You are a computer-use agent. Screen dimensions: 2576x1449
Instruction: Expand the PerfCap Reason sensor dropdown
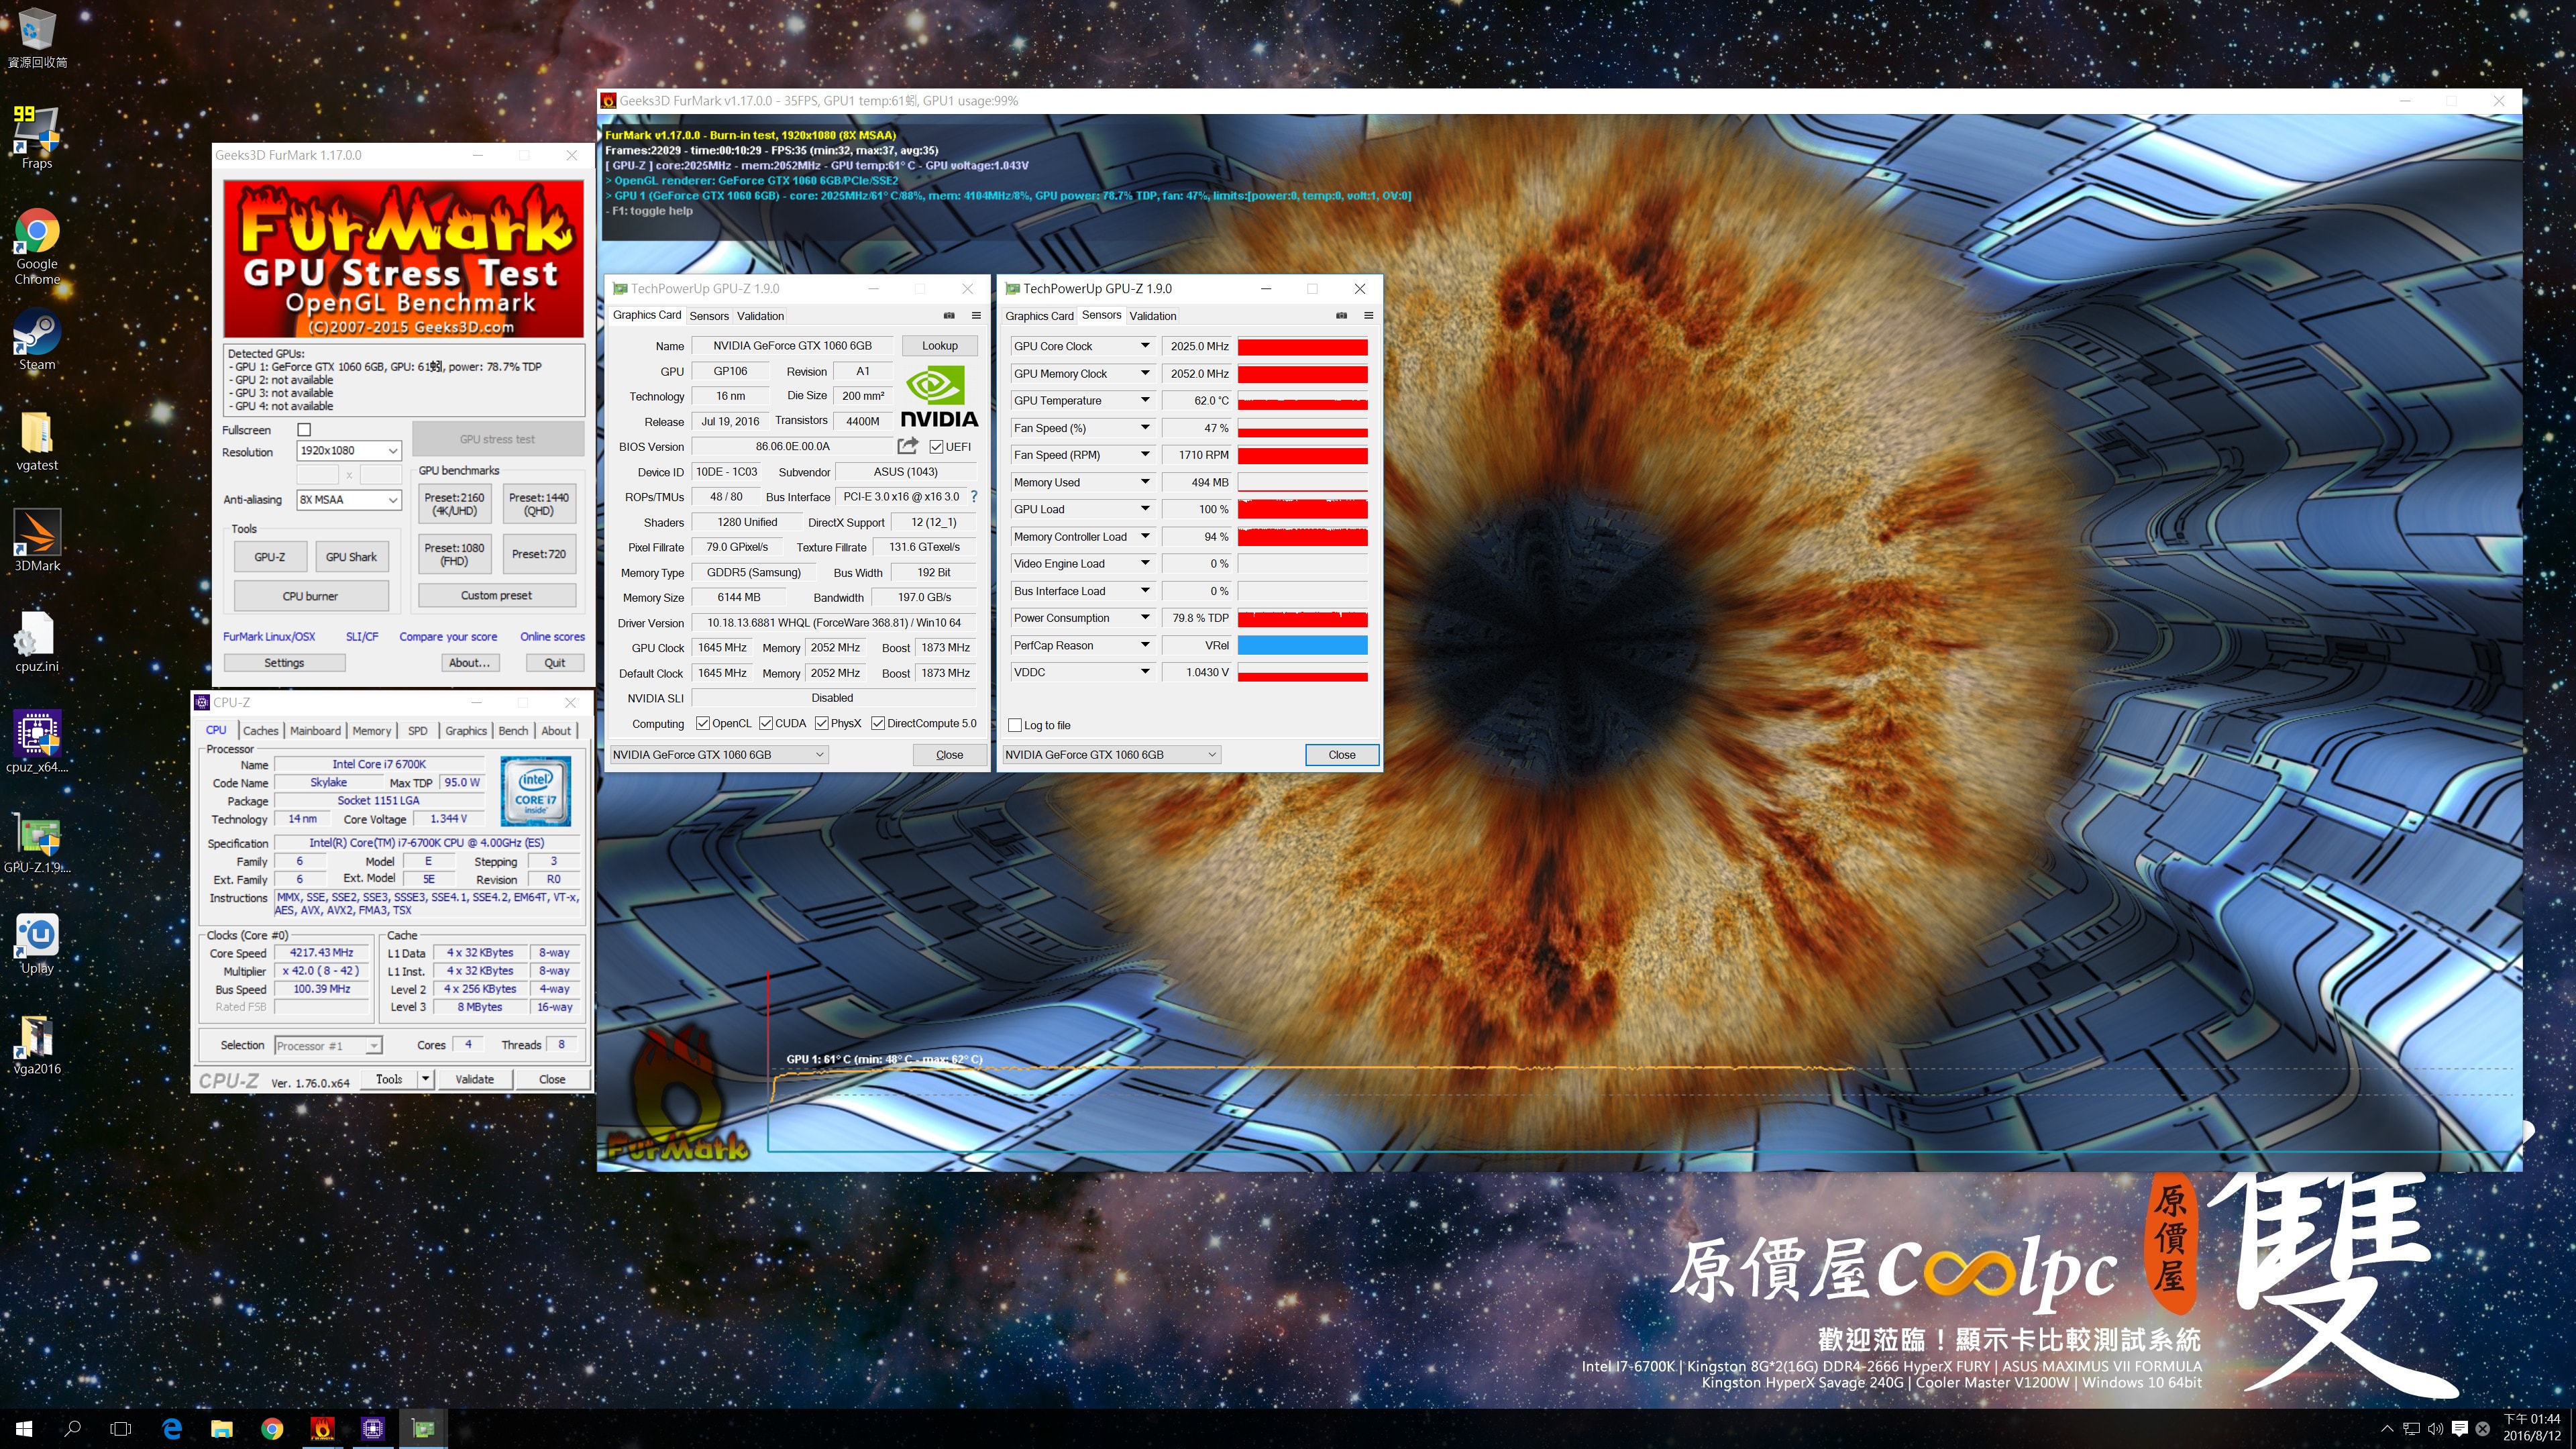(x=1145, y=645)
